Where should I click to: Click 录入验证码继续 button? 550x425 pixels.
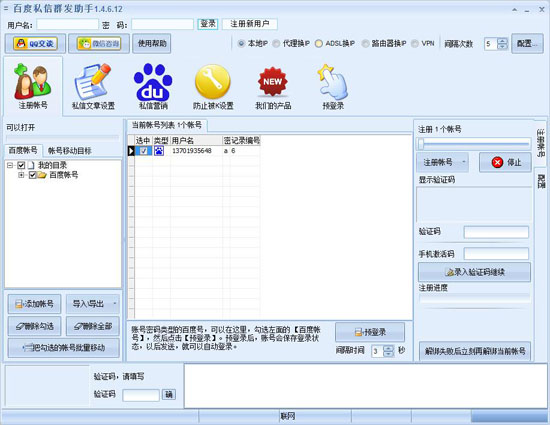pyautogui.click(x=474, y=272)
